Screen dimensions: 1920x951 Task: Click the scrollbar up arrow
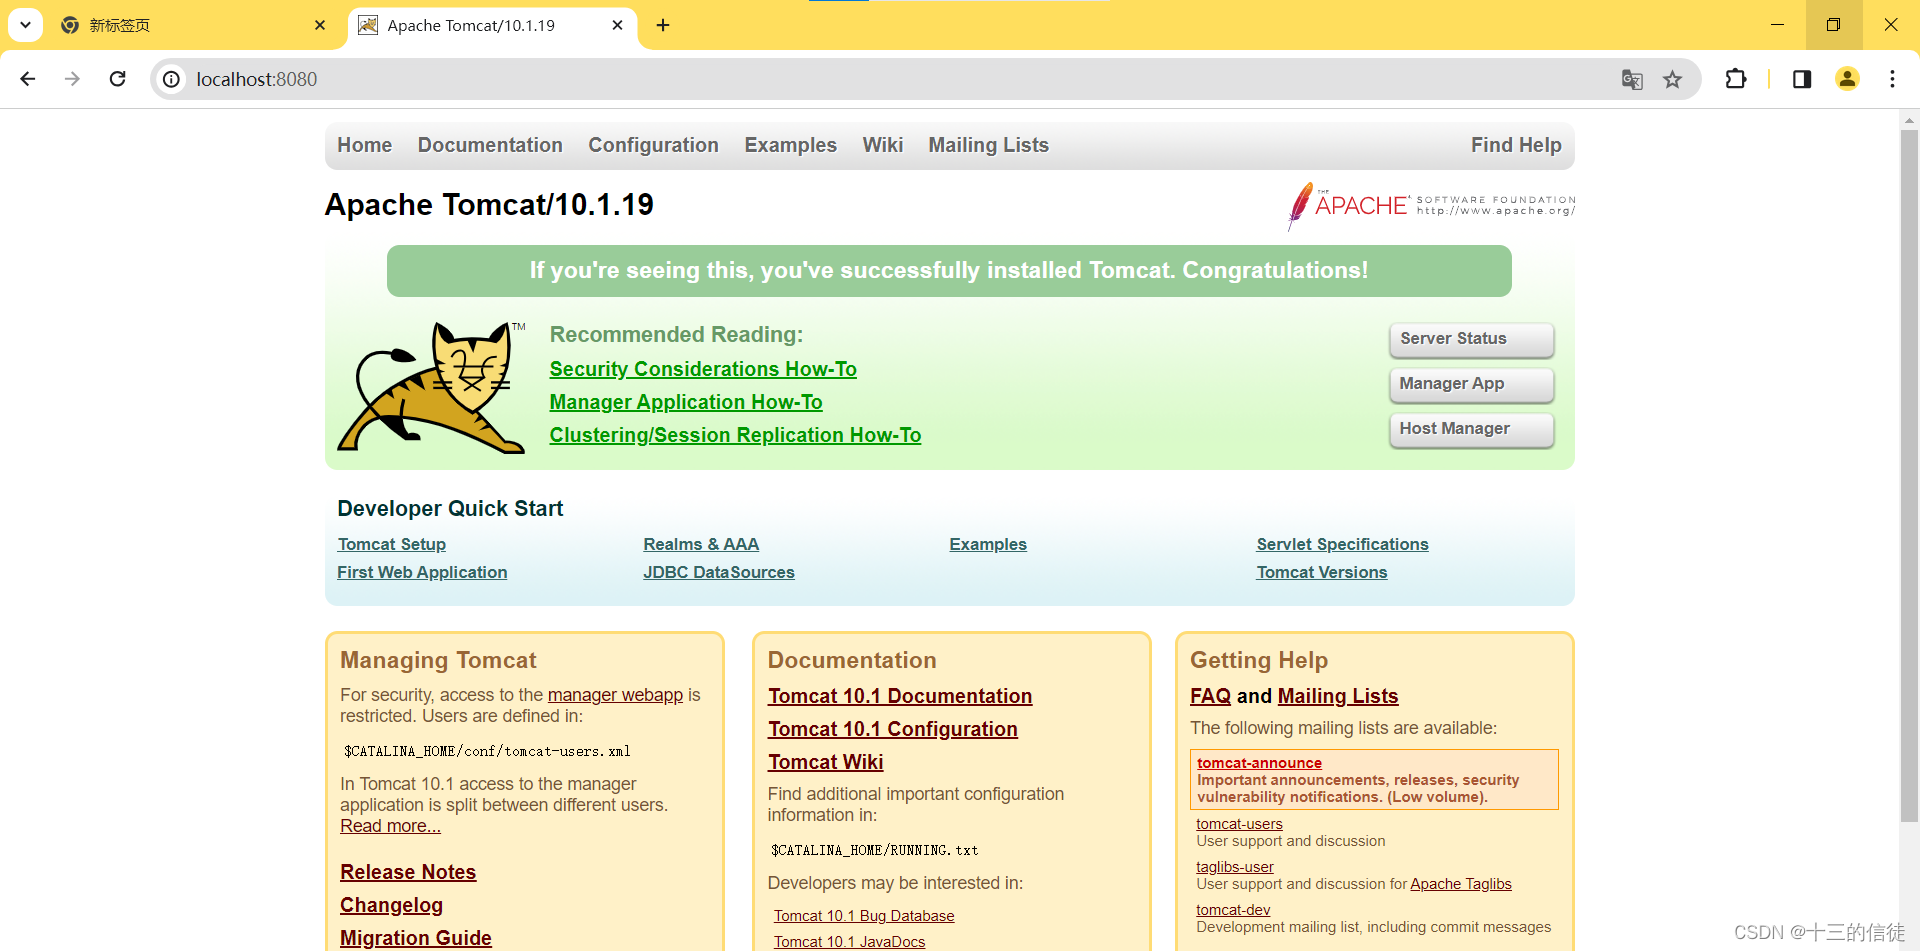coord(1909,119)
